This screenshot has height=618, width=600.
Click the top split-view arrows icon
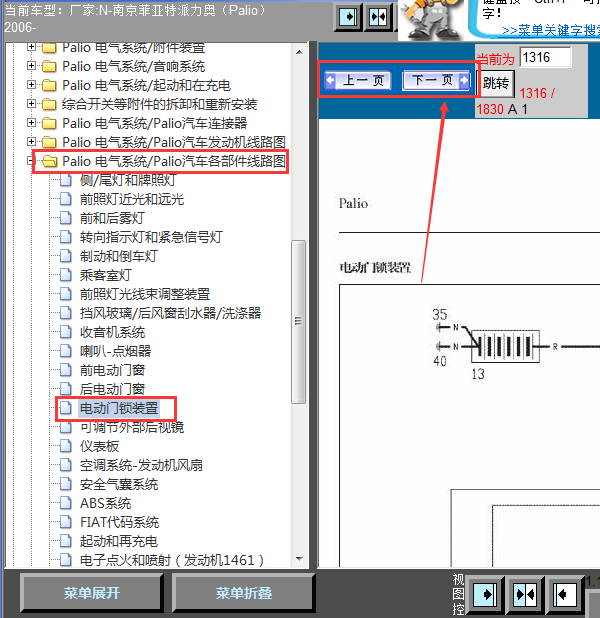378,17
